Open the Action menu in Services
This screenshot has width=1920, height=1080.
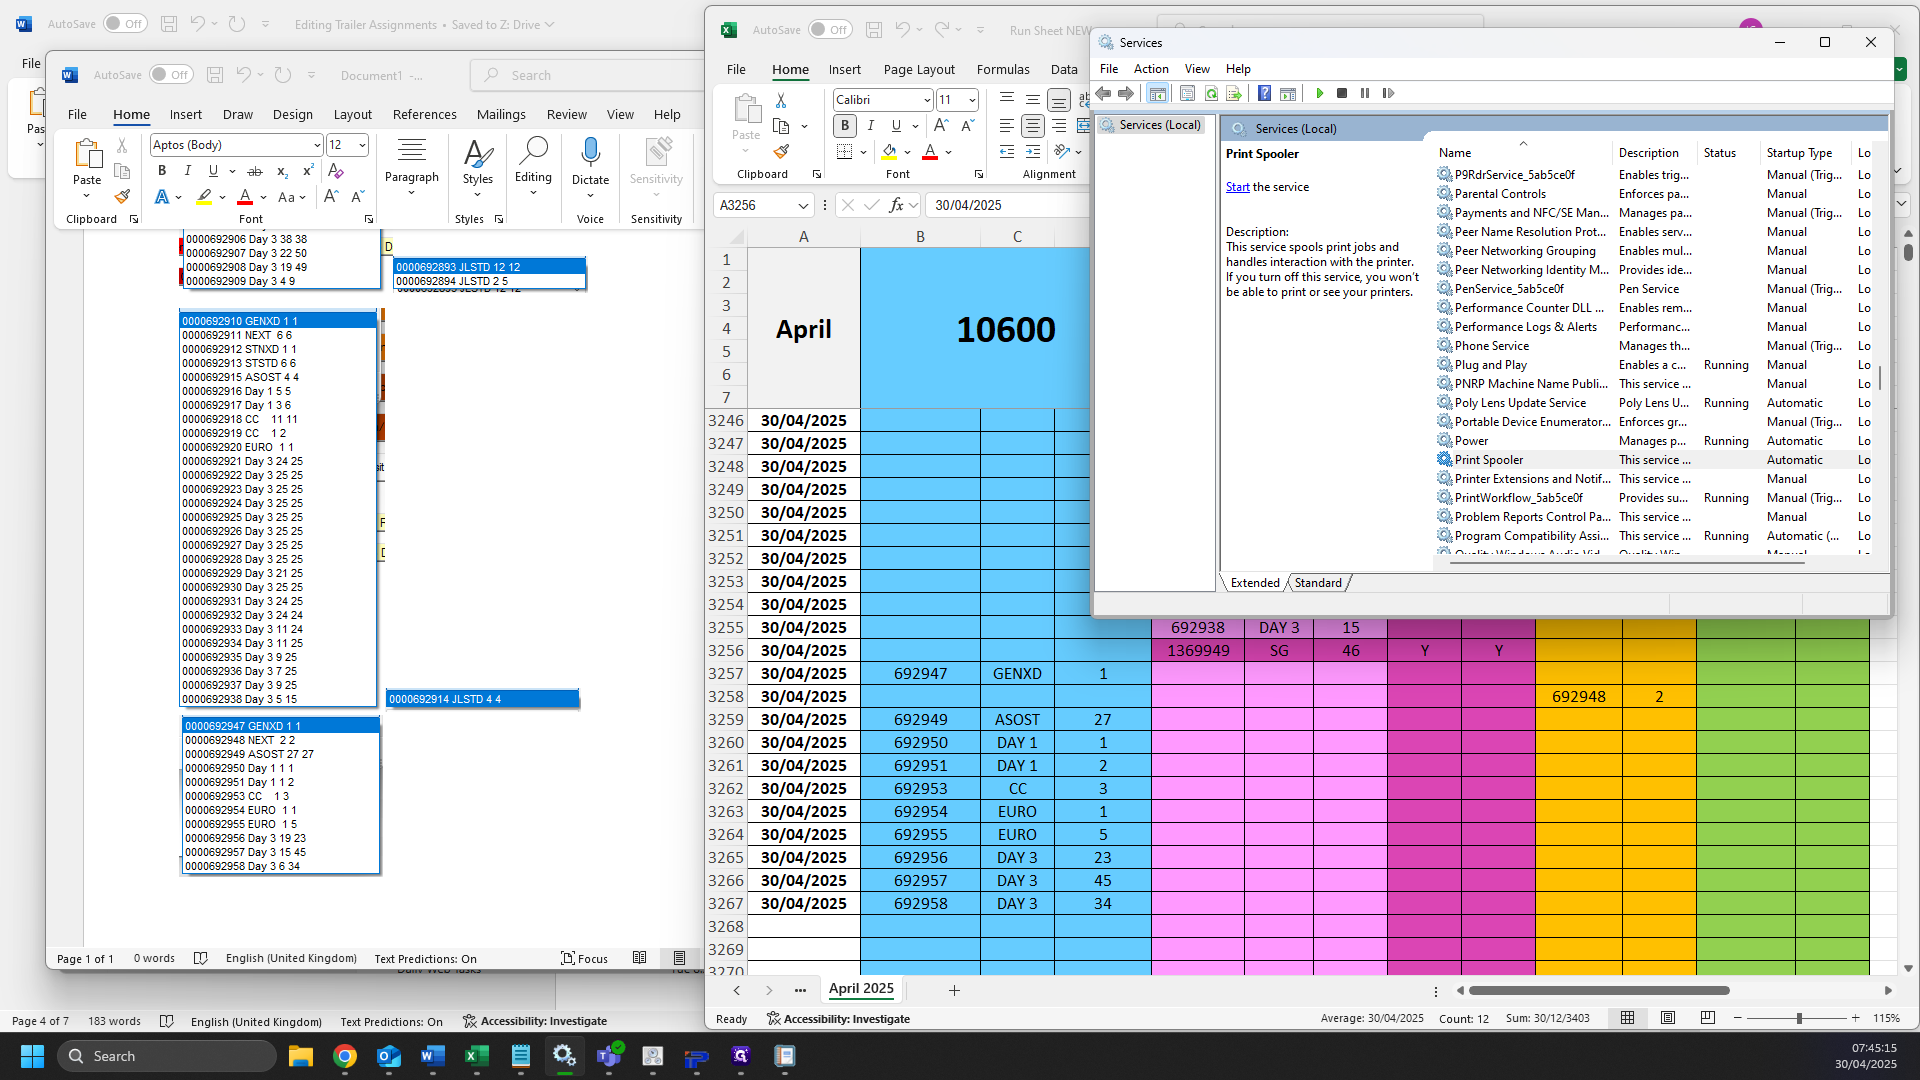(x=1151, y=69)
